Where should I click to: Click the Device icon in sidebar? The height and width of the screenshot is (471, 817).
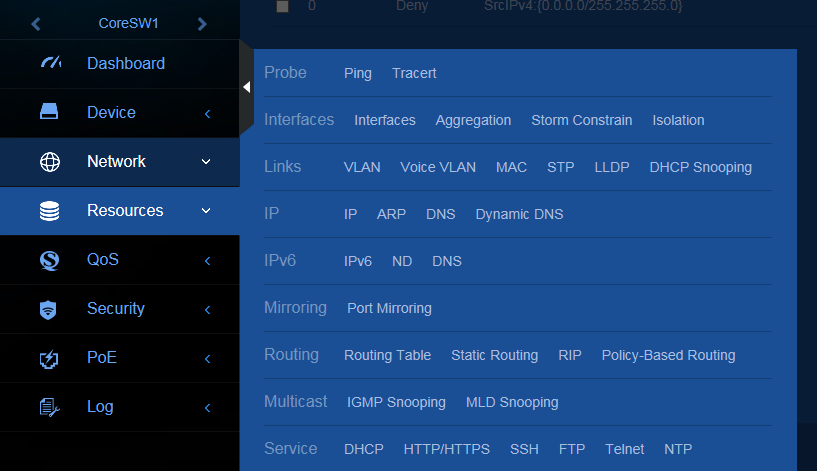tap(49, 113)
